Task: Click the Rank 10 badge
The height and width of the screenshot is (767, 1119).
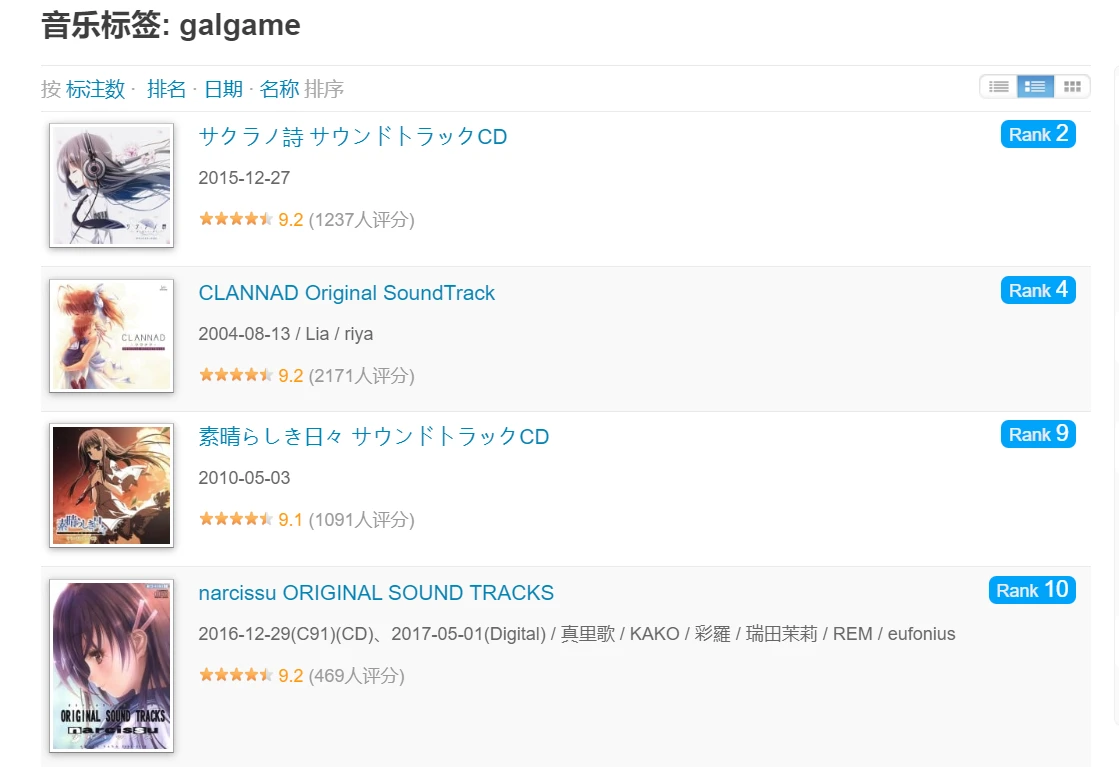Action: point(1032,590)
